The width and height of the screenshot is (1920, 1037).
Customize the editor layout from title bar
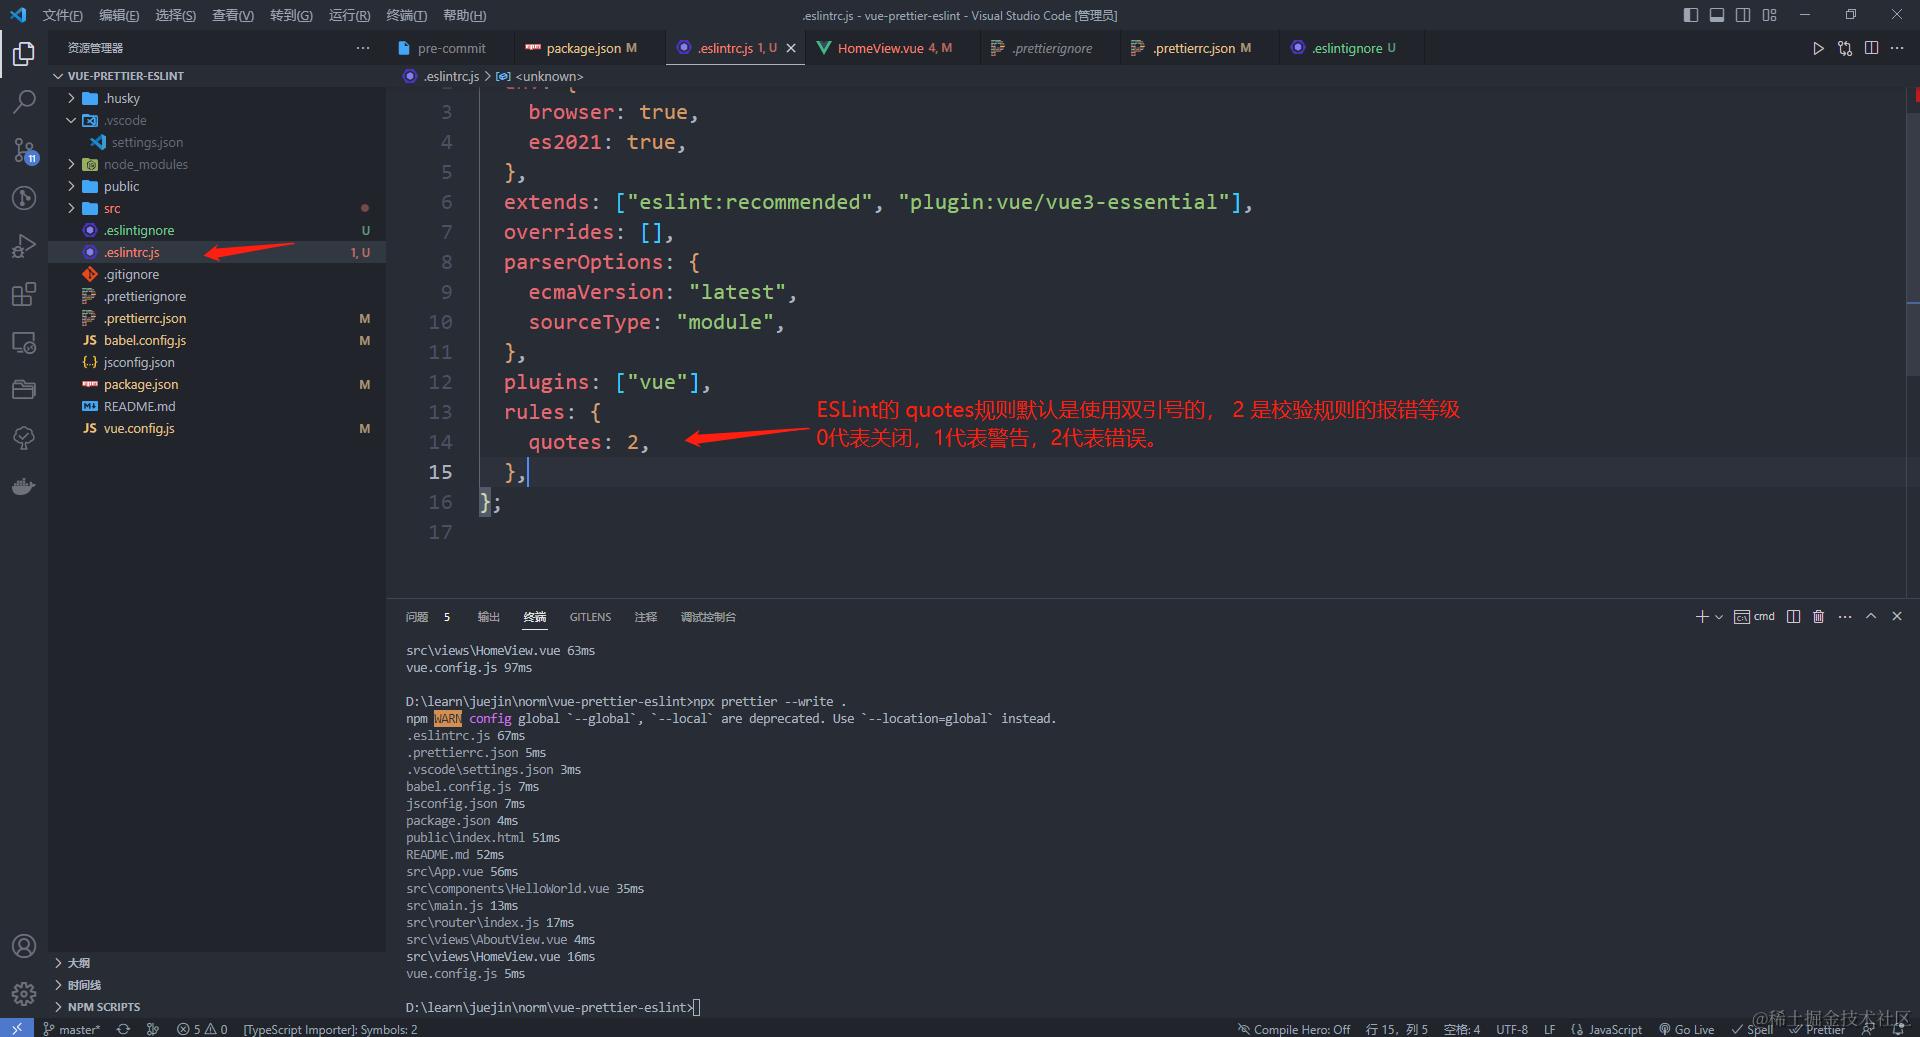coord(1769,15)
